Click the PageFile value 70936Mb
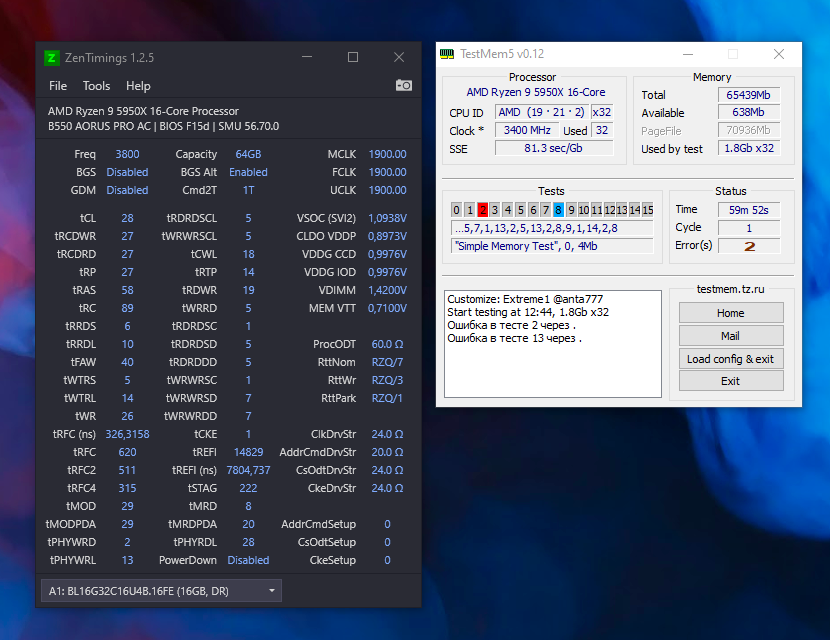The width and height of the screenshot is (830, 640). coord(748,130)
